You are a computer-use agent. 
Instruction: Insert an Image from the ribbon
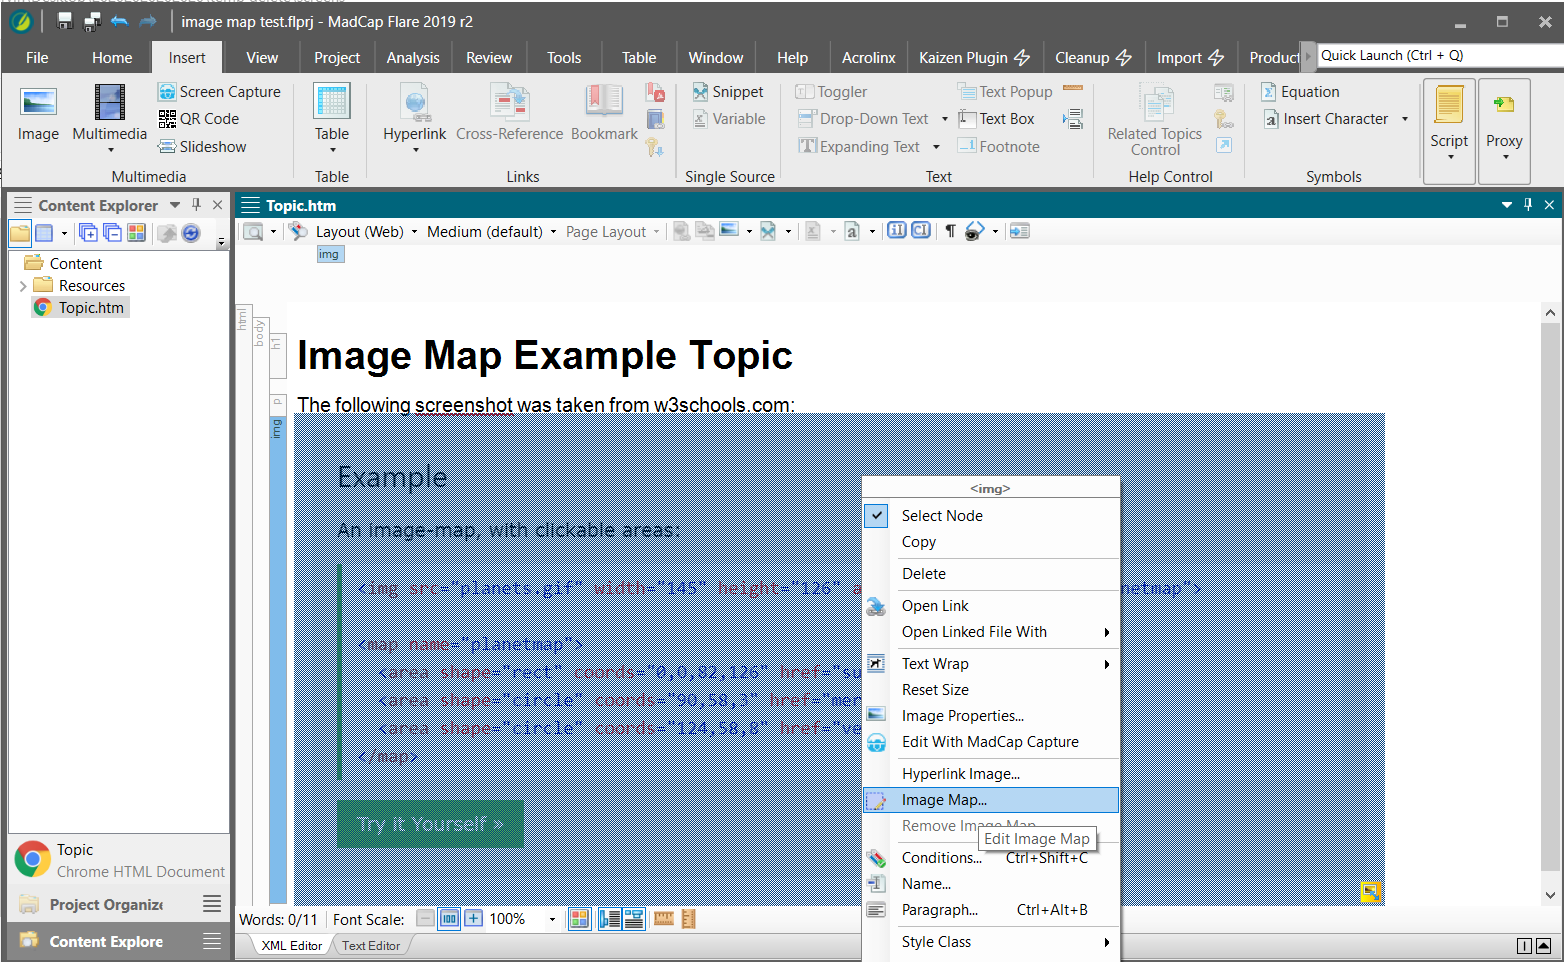(x=38, y=113)
